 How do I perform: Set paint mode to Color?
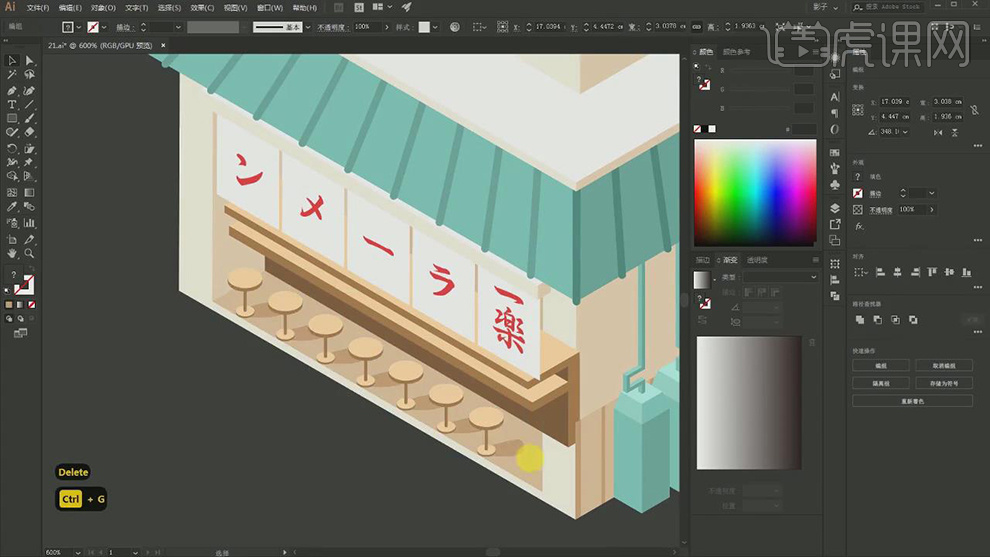tap(9, 304)
